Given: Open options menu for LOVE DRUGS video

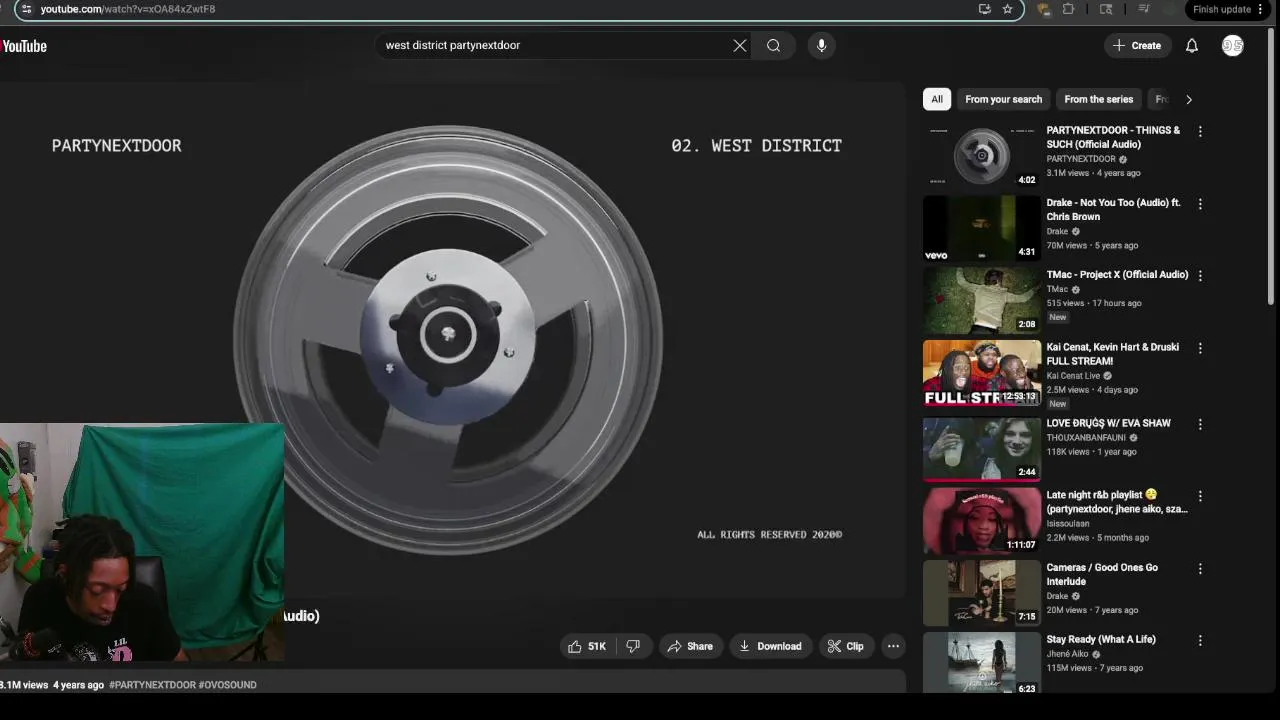Looking at the screenshot, I should pyautogui.click(x=1200, y=424).
